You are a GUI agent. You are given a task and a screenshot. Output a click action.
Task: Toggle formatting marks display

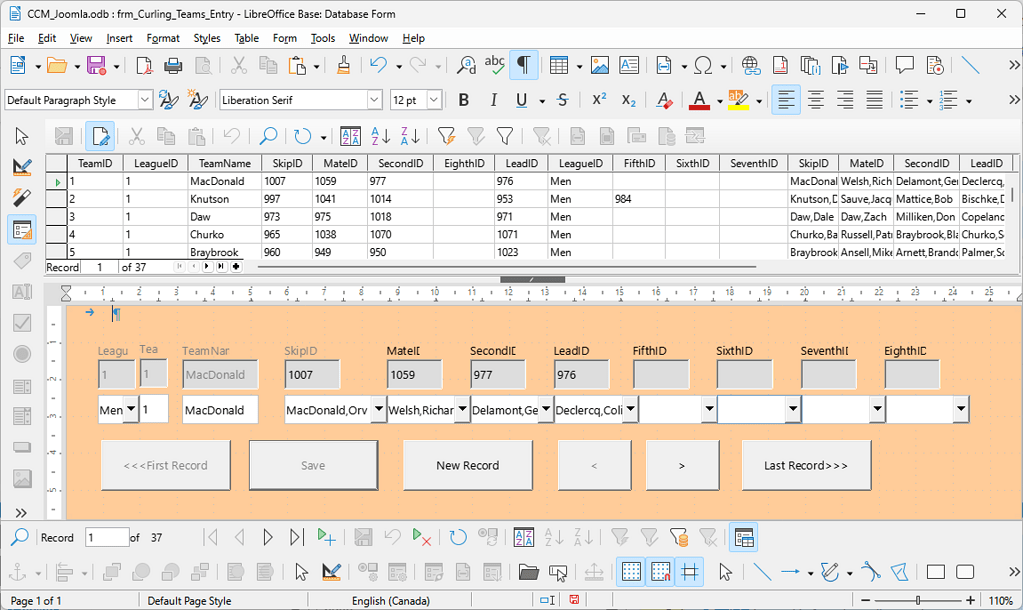524,64
